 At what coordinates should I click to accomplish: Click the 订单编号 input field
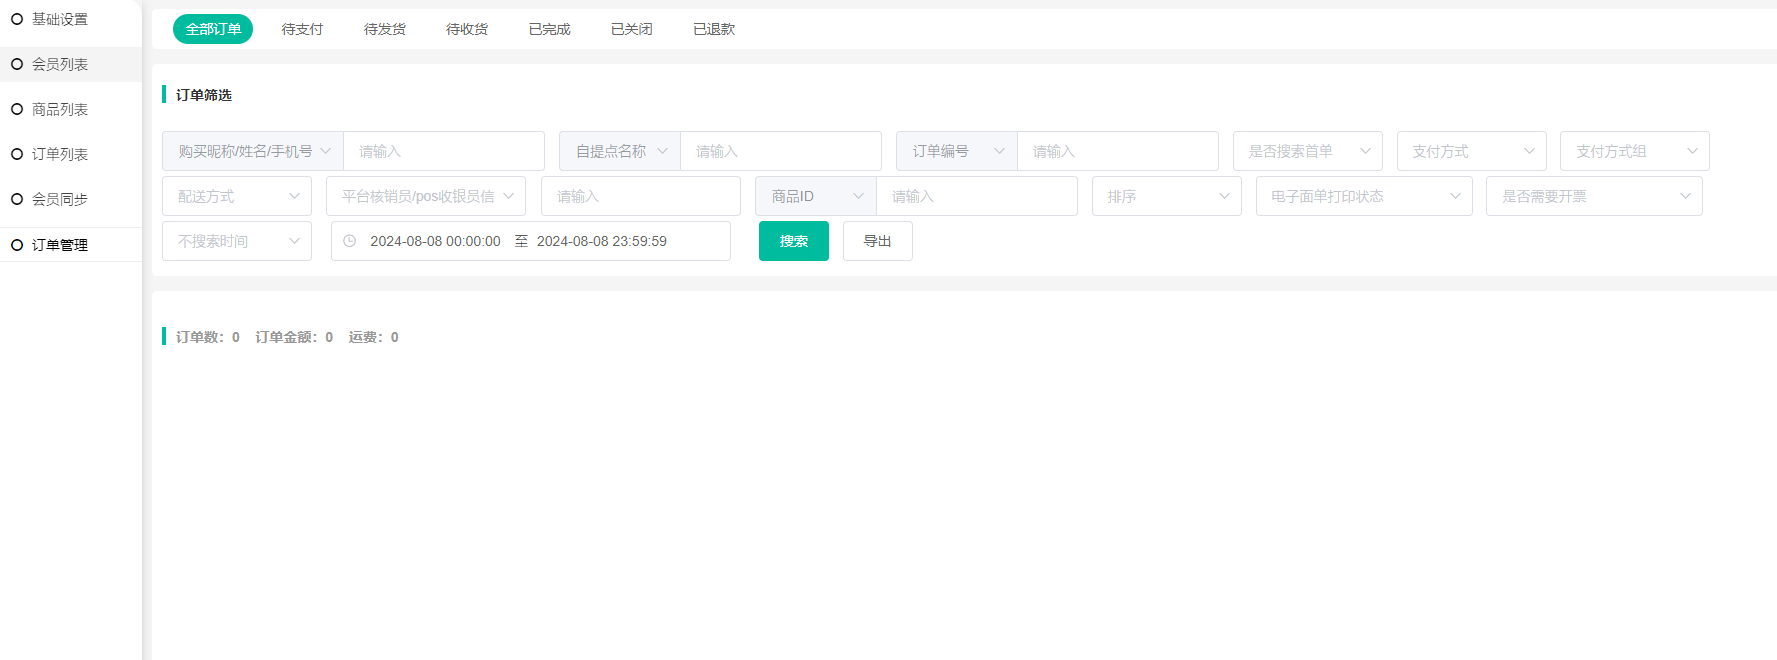click(x=1117, y=151)
